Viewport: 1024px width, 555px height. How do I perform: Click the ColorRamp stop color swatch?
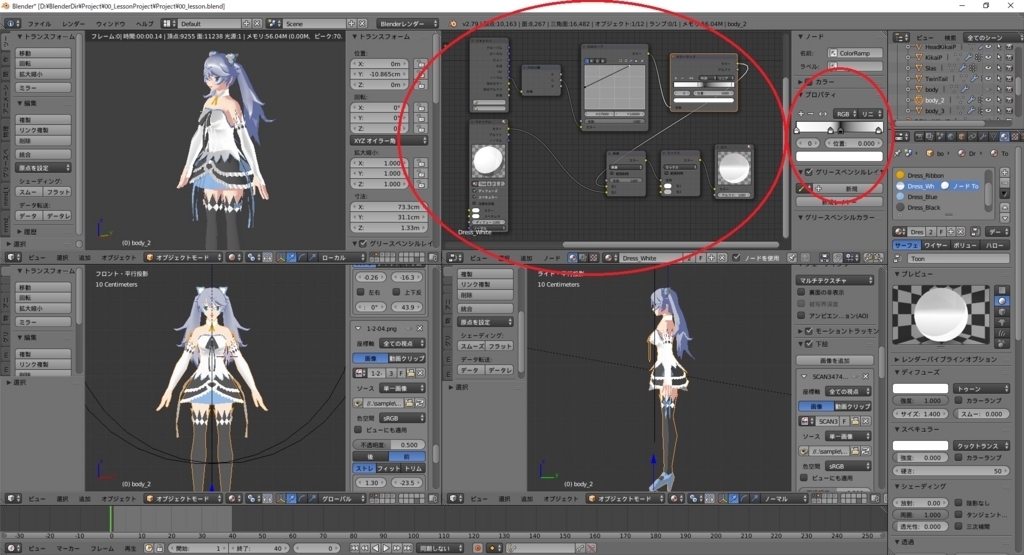tap(839, 156)
